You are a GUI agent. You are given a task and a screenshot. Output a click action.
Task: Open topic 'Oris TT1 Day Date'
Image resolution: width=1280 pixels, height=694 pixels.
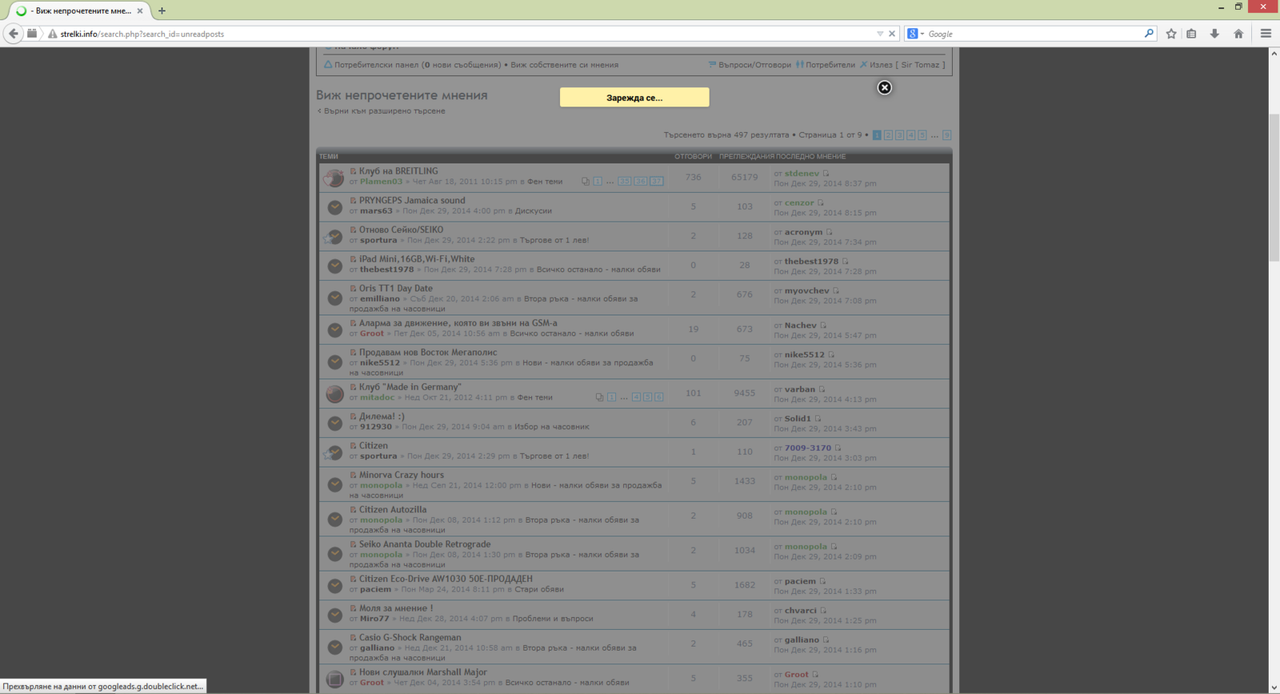point(396,288)
